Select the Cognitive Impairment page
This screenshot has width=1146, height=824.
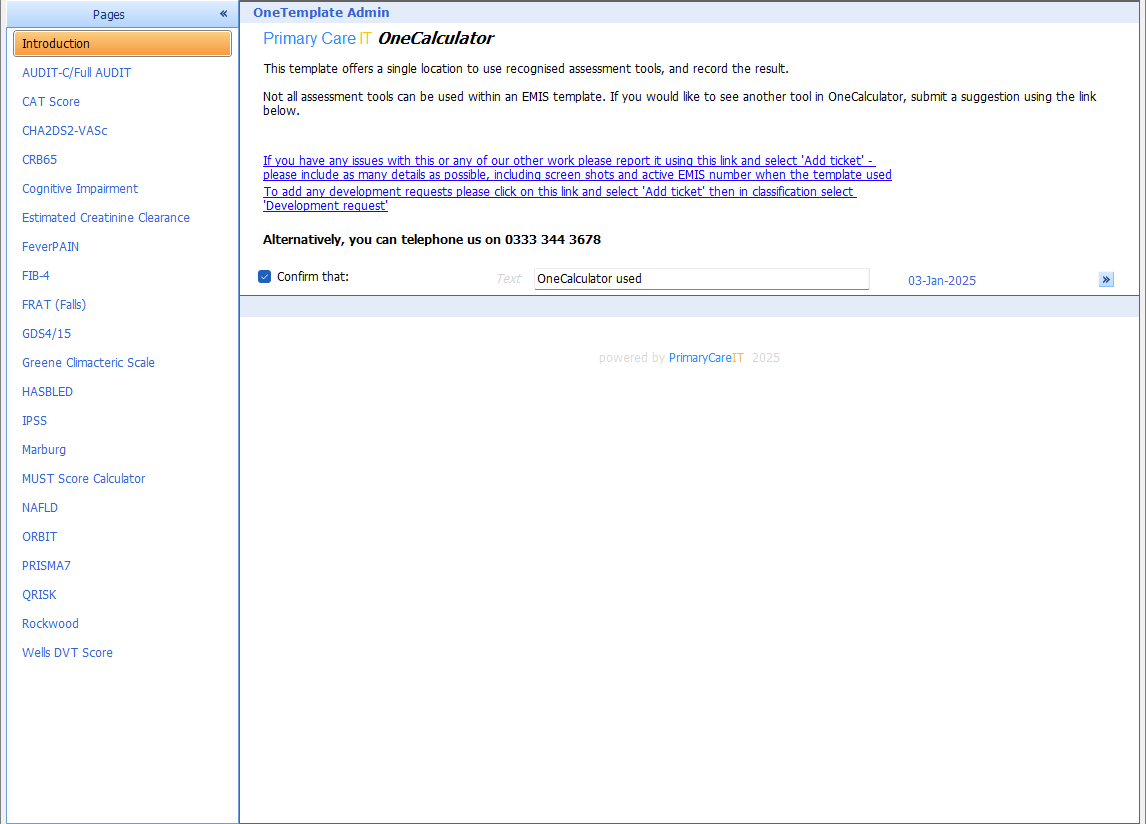click(x=80, y=189)
